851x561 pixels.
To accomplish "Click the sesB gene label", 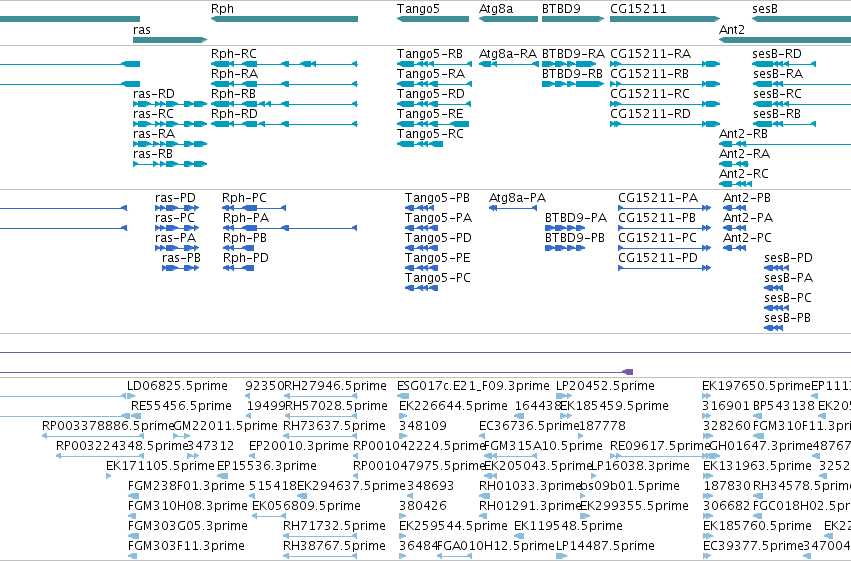I will (x=765, y=9).
